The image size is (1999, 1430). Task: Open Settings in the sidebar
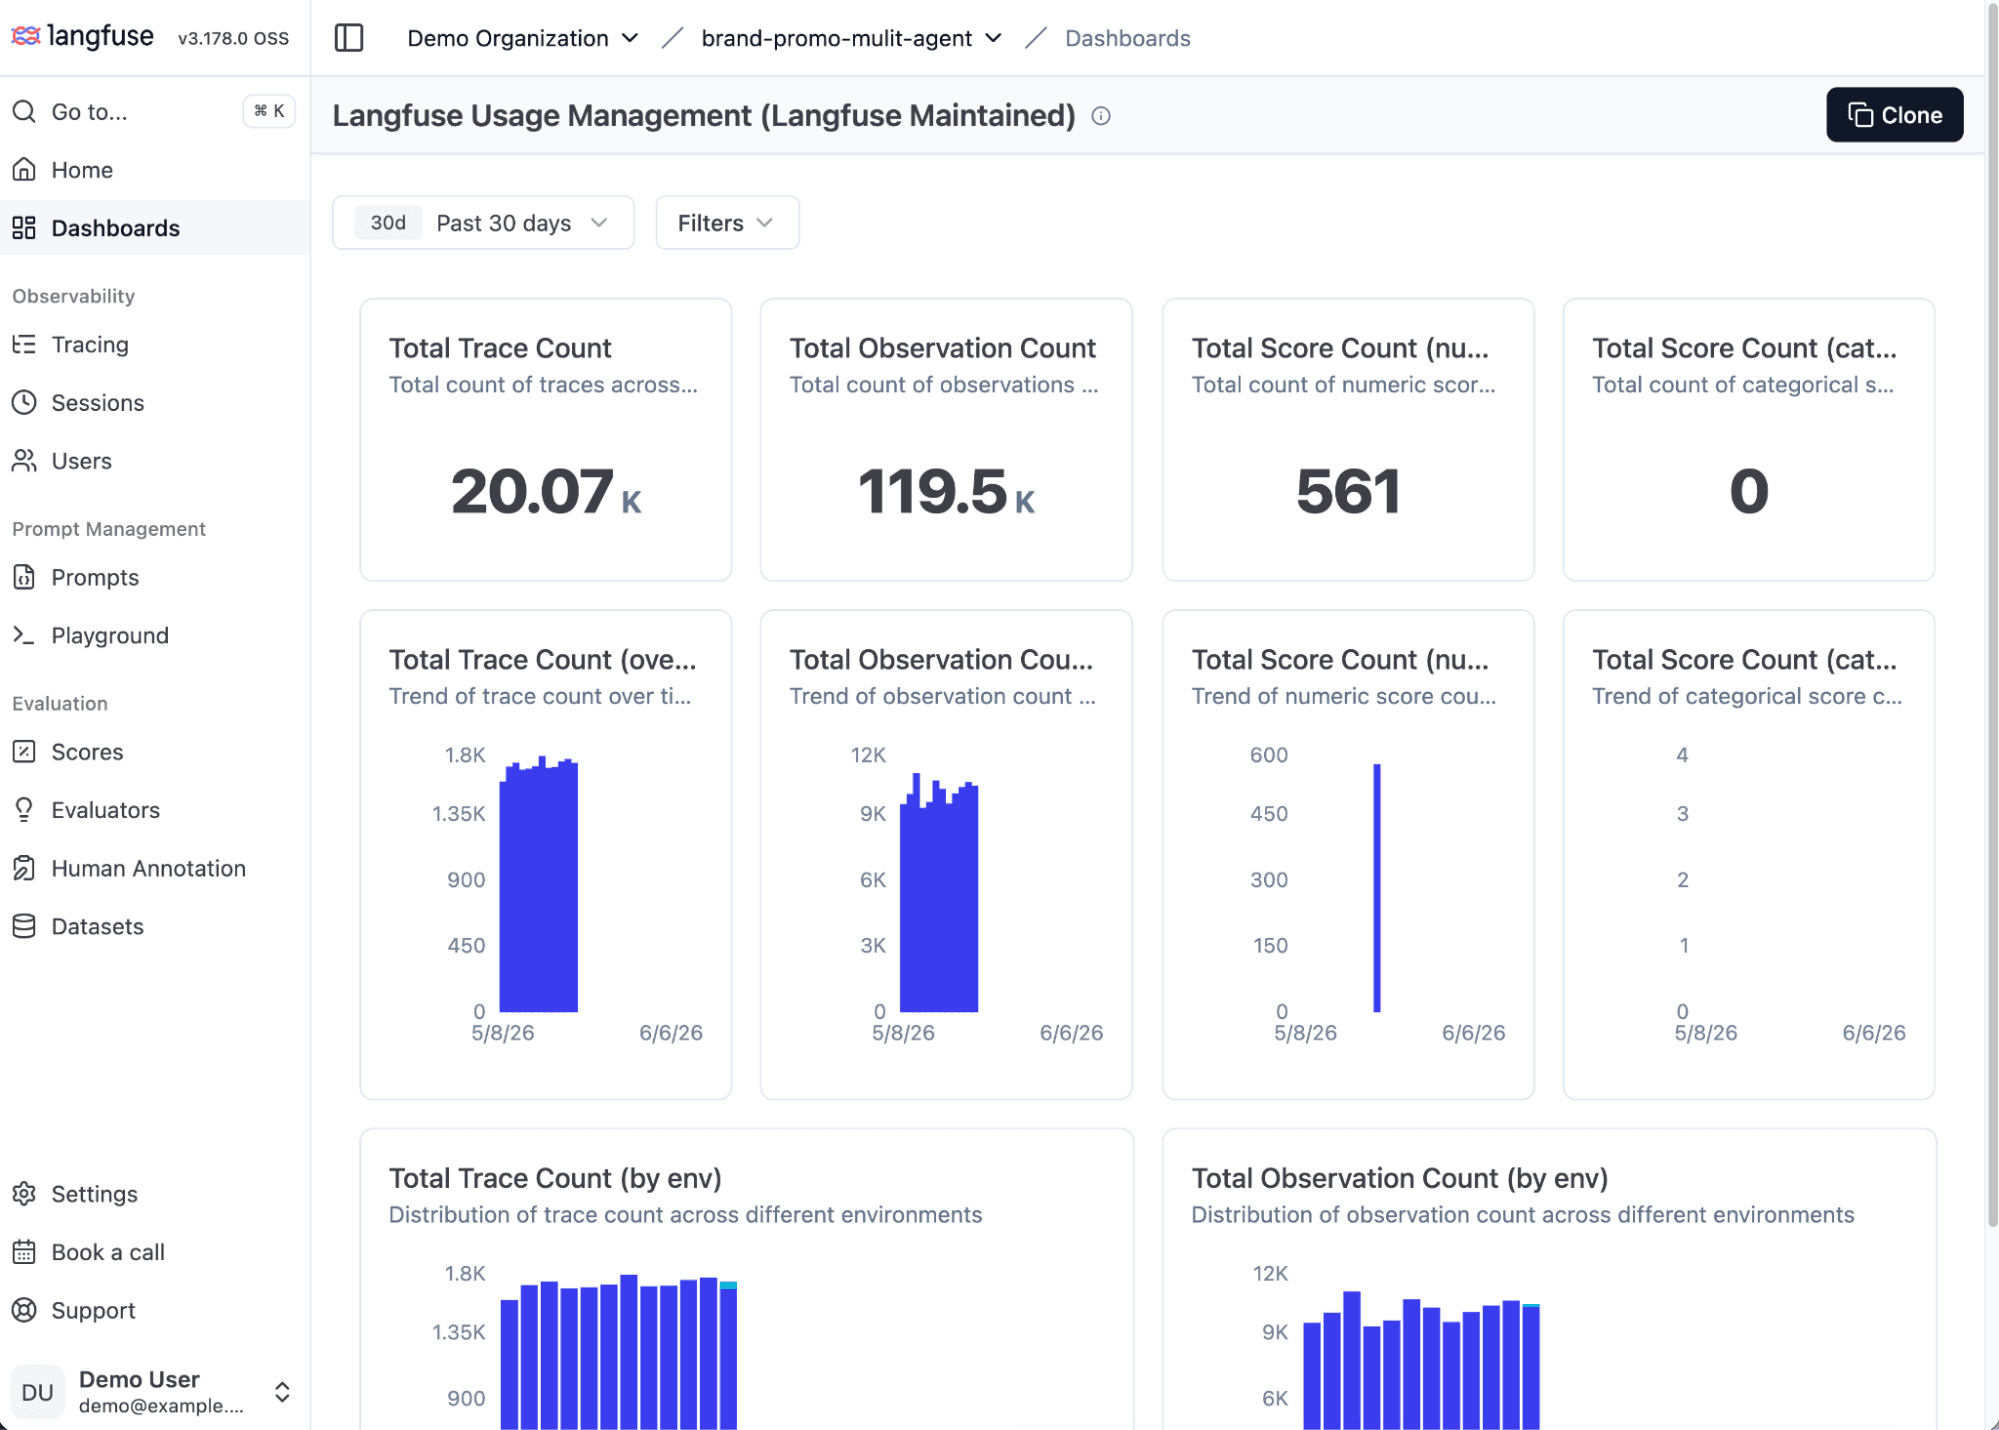click(x=154, y=1193)
